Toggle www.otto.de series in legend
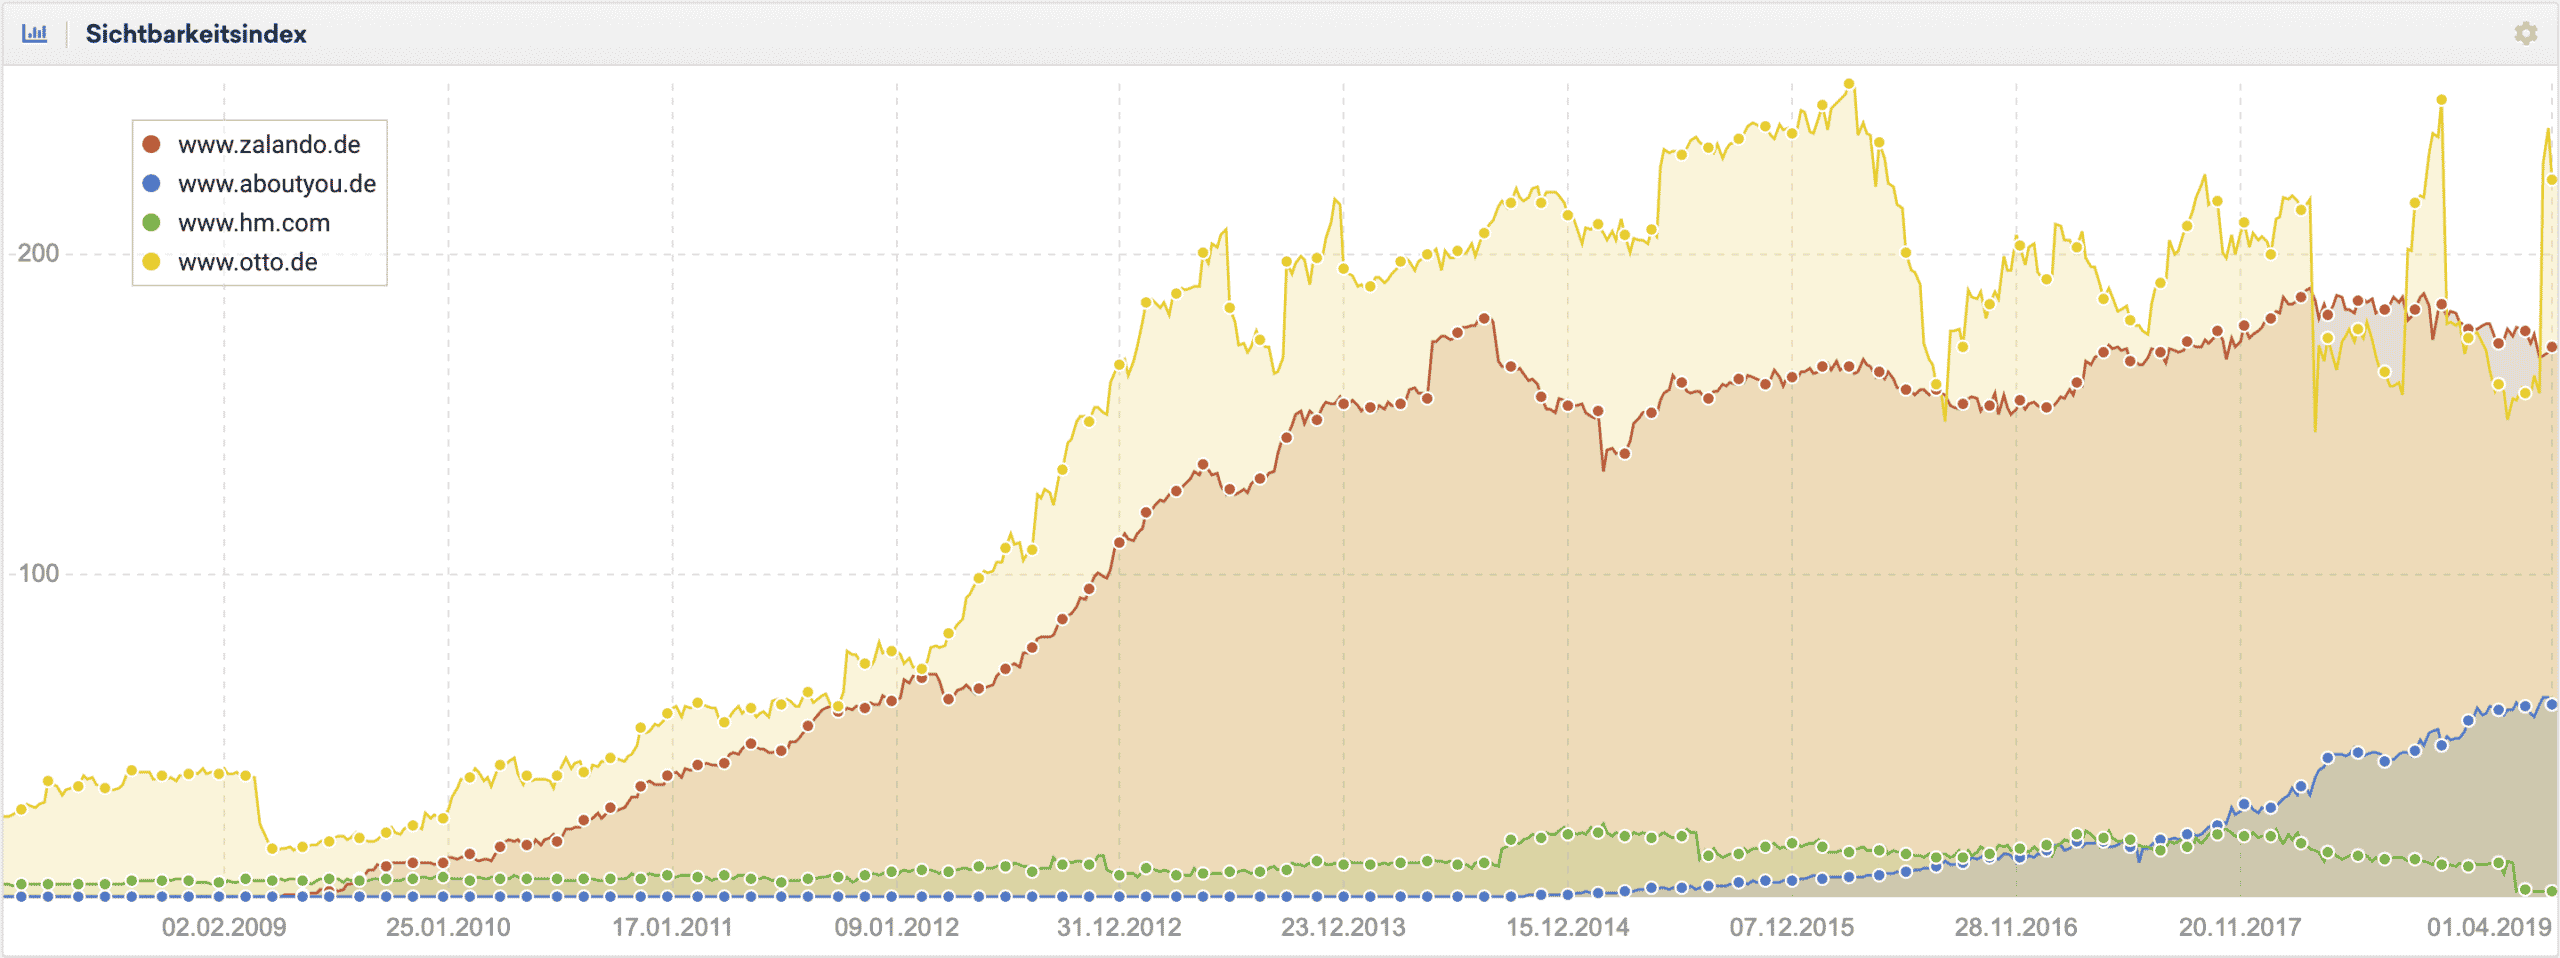 pos(230,262)
